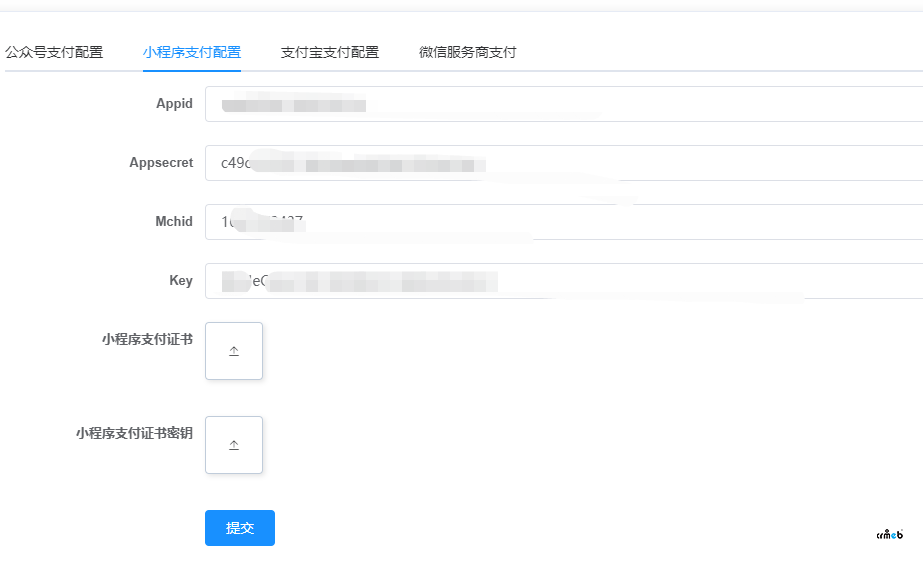Click the Appid input field

[564, 104]
